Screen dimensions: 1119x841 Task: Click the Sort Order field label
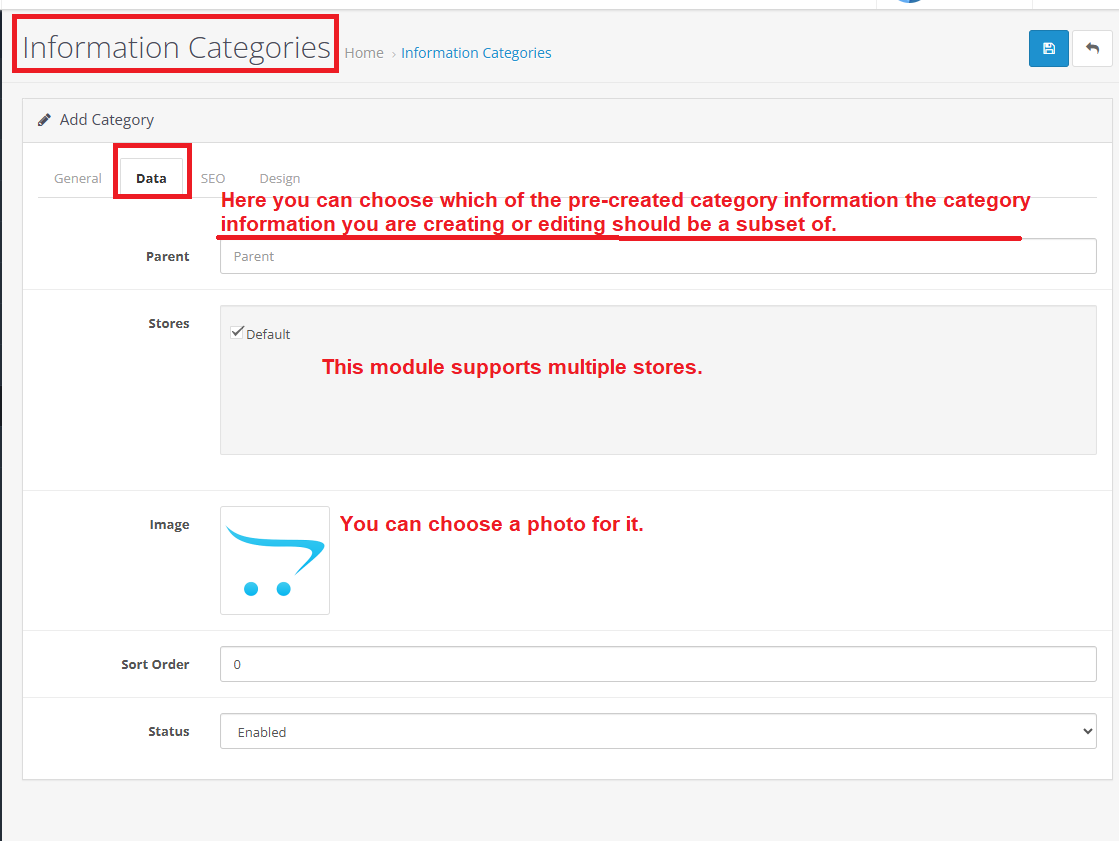pos(155,664)
